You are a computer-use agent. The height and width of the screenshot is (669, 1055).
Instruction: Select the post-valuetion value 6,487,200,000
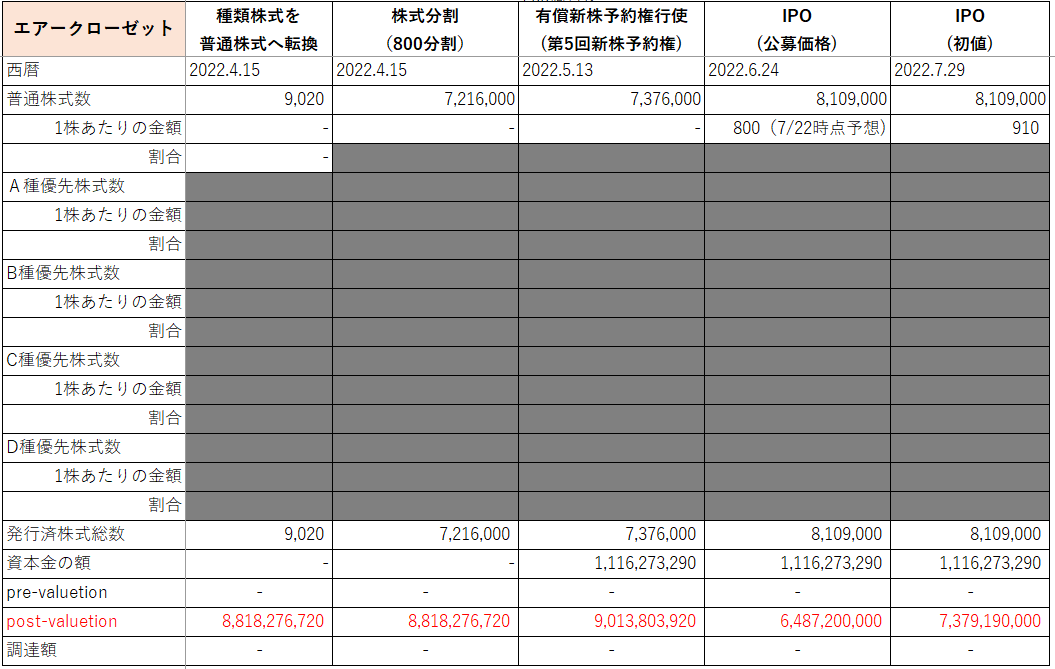click(831, 621)
